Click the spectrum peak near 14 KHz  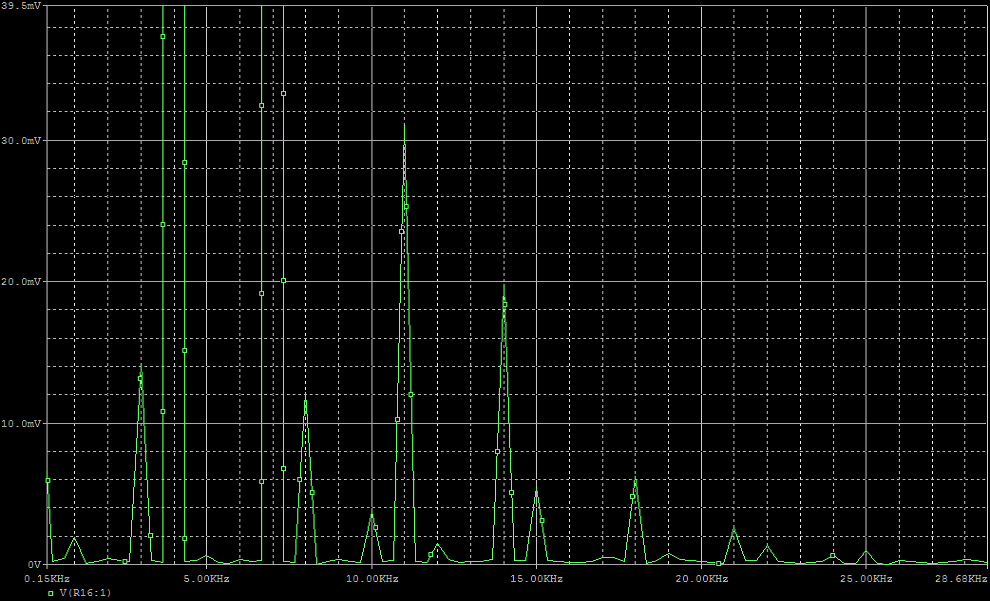[x=504, y=285]
